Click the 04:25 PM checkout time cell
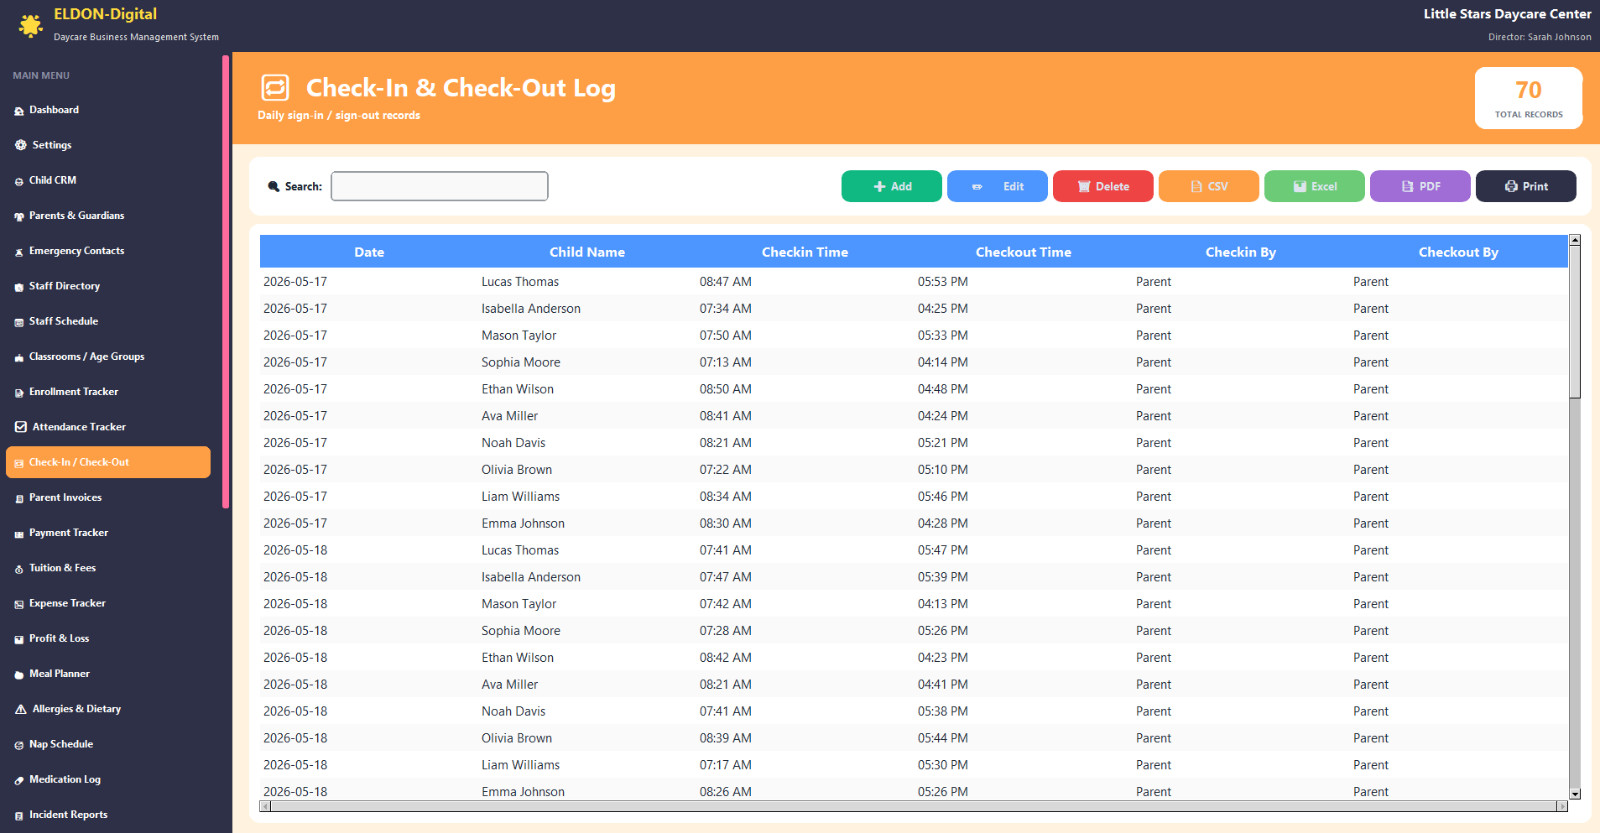Viewport: 1600px width, 833px height. 943,309
